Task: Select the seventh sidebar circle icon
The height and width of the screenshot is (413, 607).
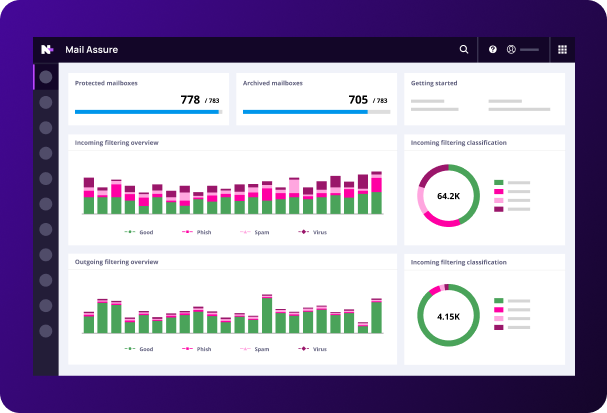Action: [x=46, y=230]
